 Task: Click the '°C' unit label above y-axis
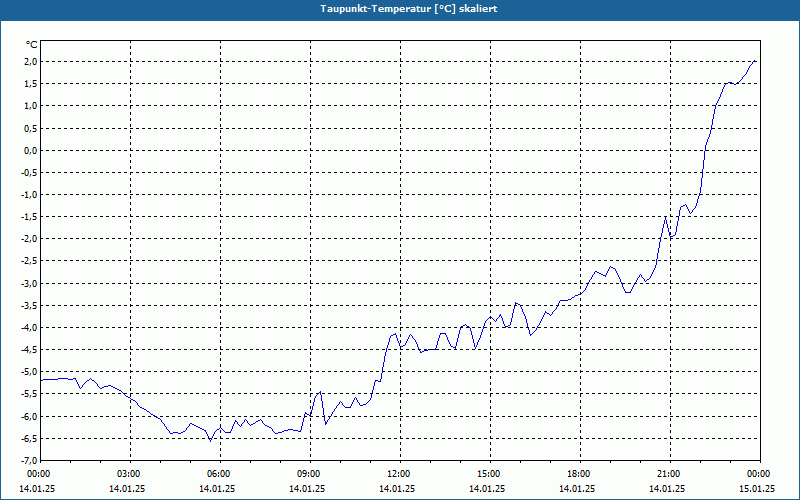point(32,45)
